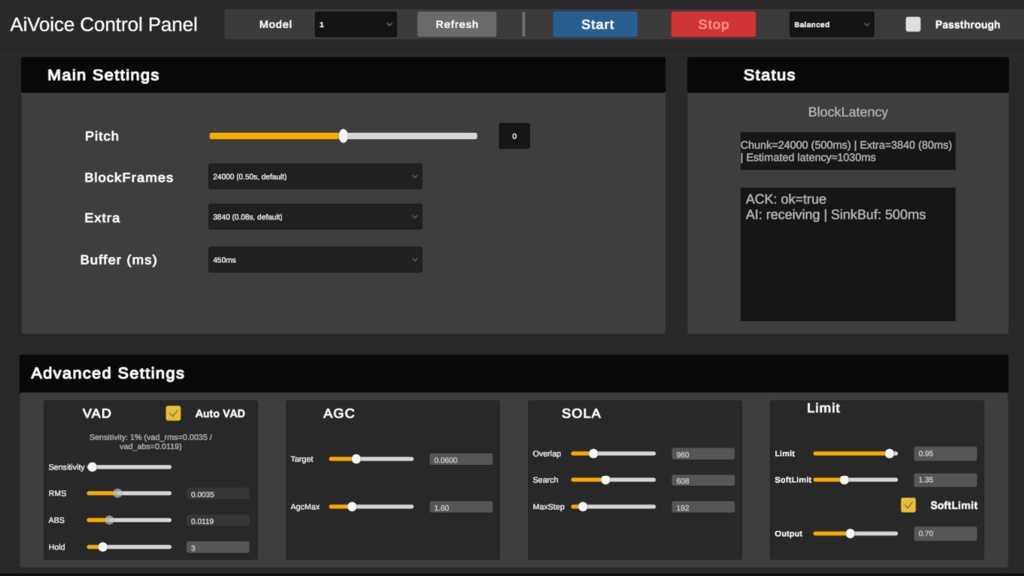Toggle the Auto VAD checkbox
The image size is (1024, 576).
pos(173,412)
